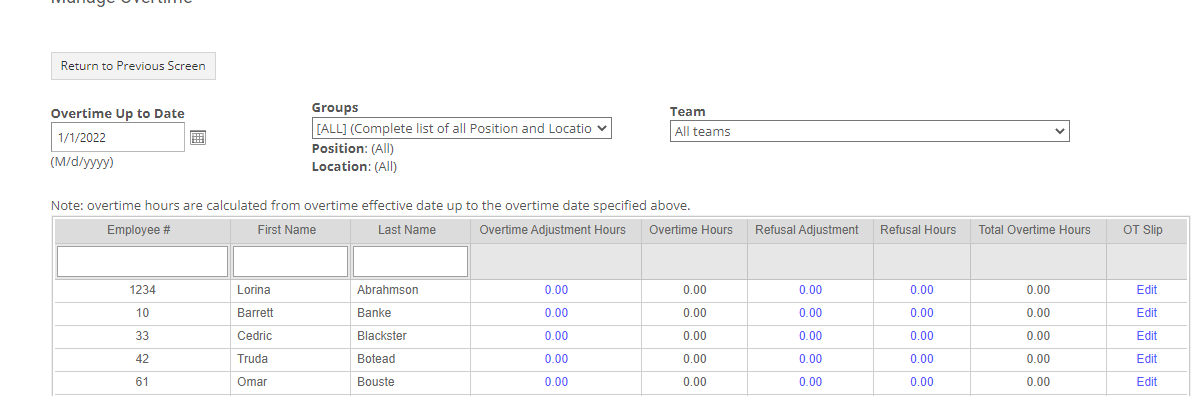Click last name Bouste
Image resolution: width=1199 pixels, height=396 pixels.
coord(376,382)
